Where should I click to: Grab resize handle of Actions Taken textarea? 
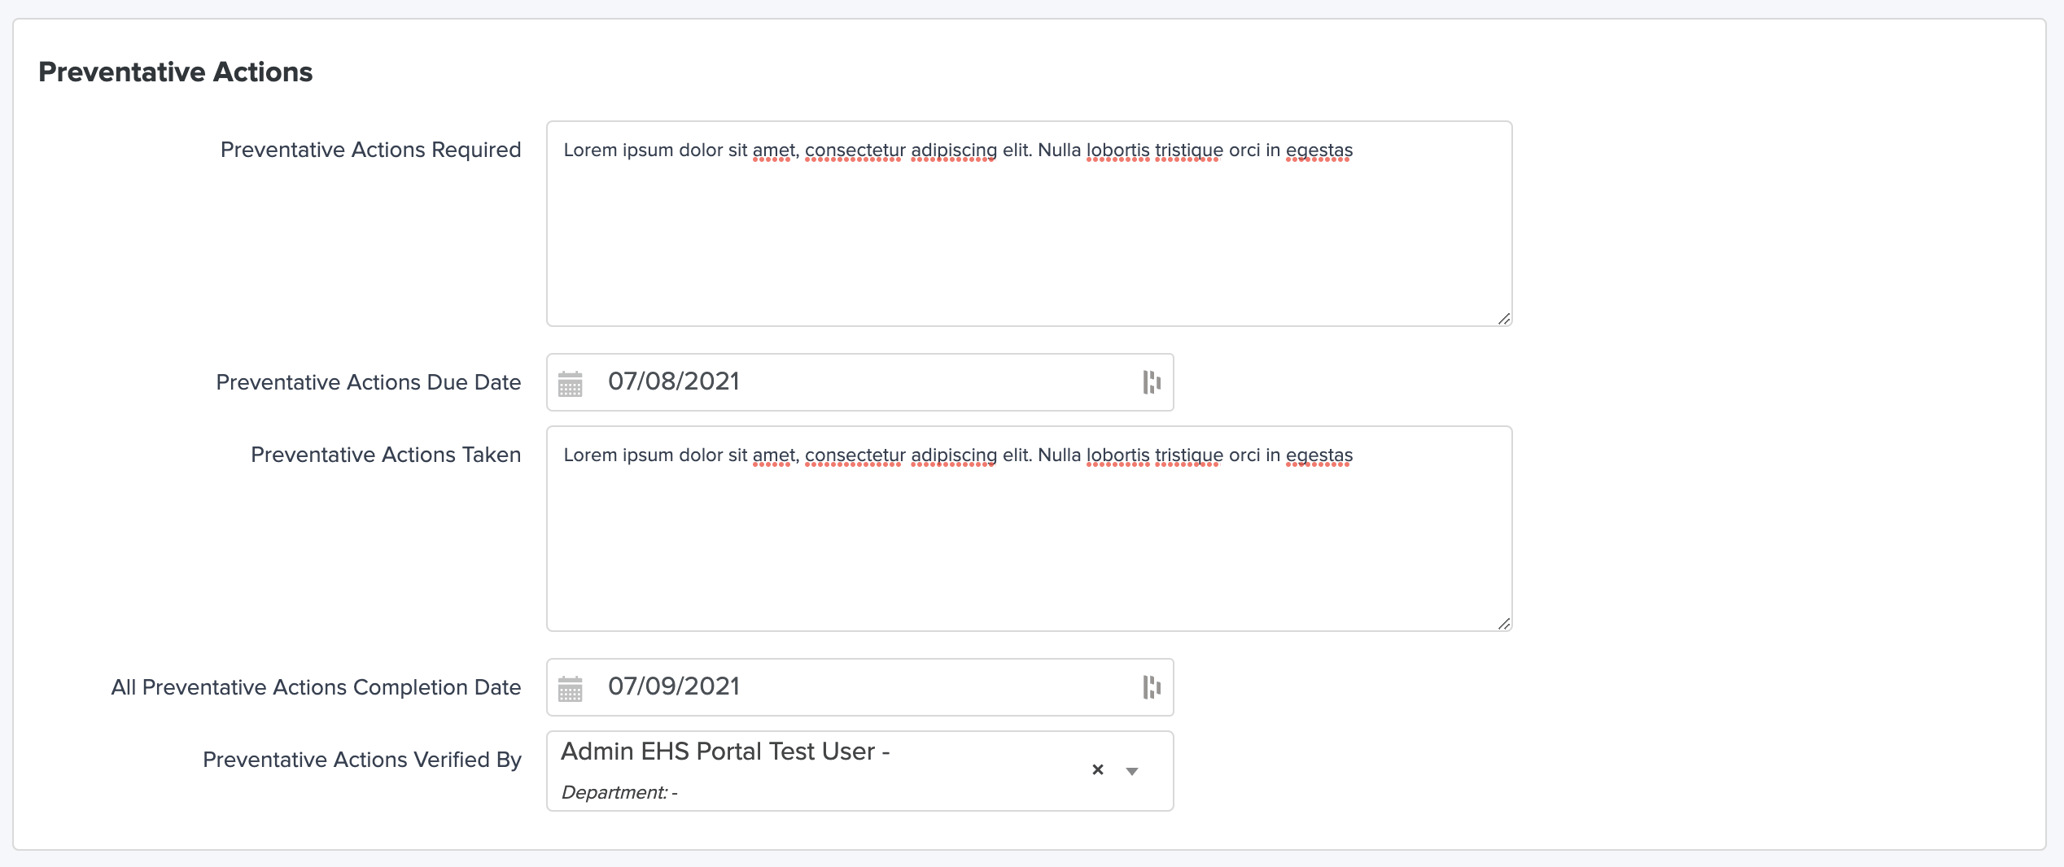[x=1504, y=624]
